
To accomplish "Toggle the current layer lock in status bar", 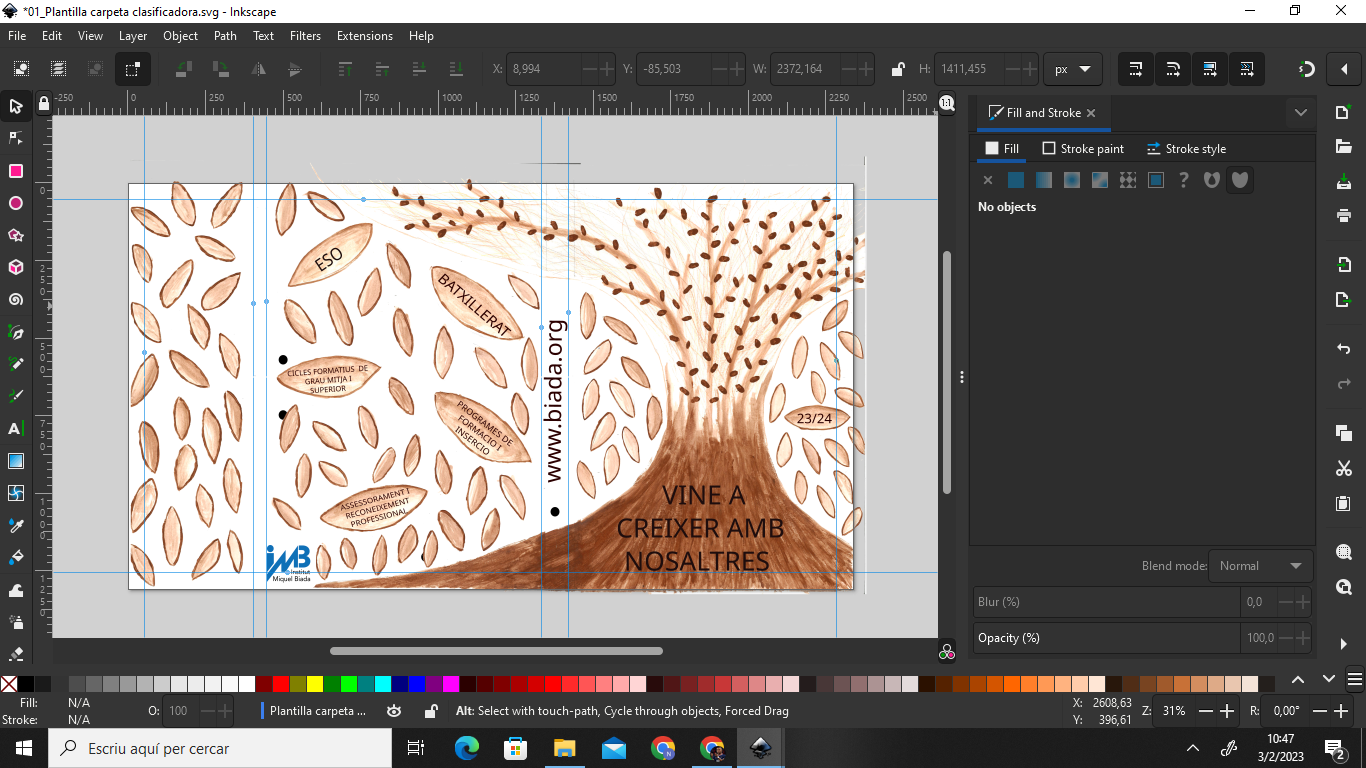I will [430, 711].
